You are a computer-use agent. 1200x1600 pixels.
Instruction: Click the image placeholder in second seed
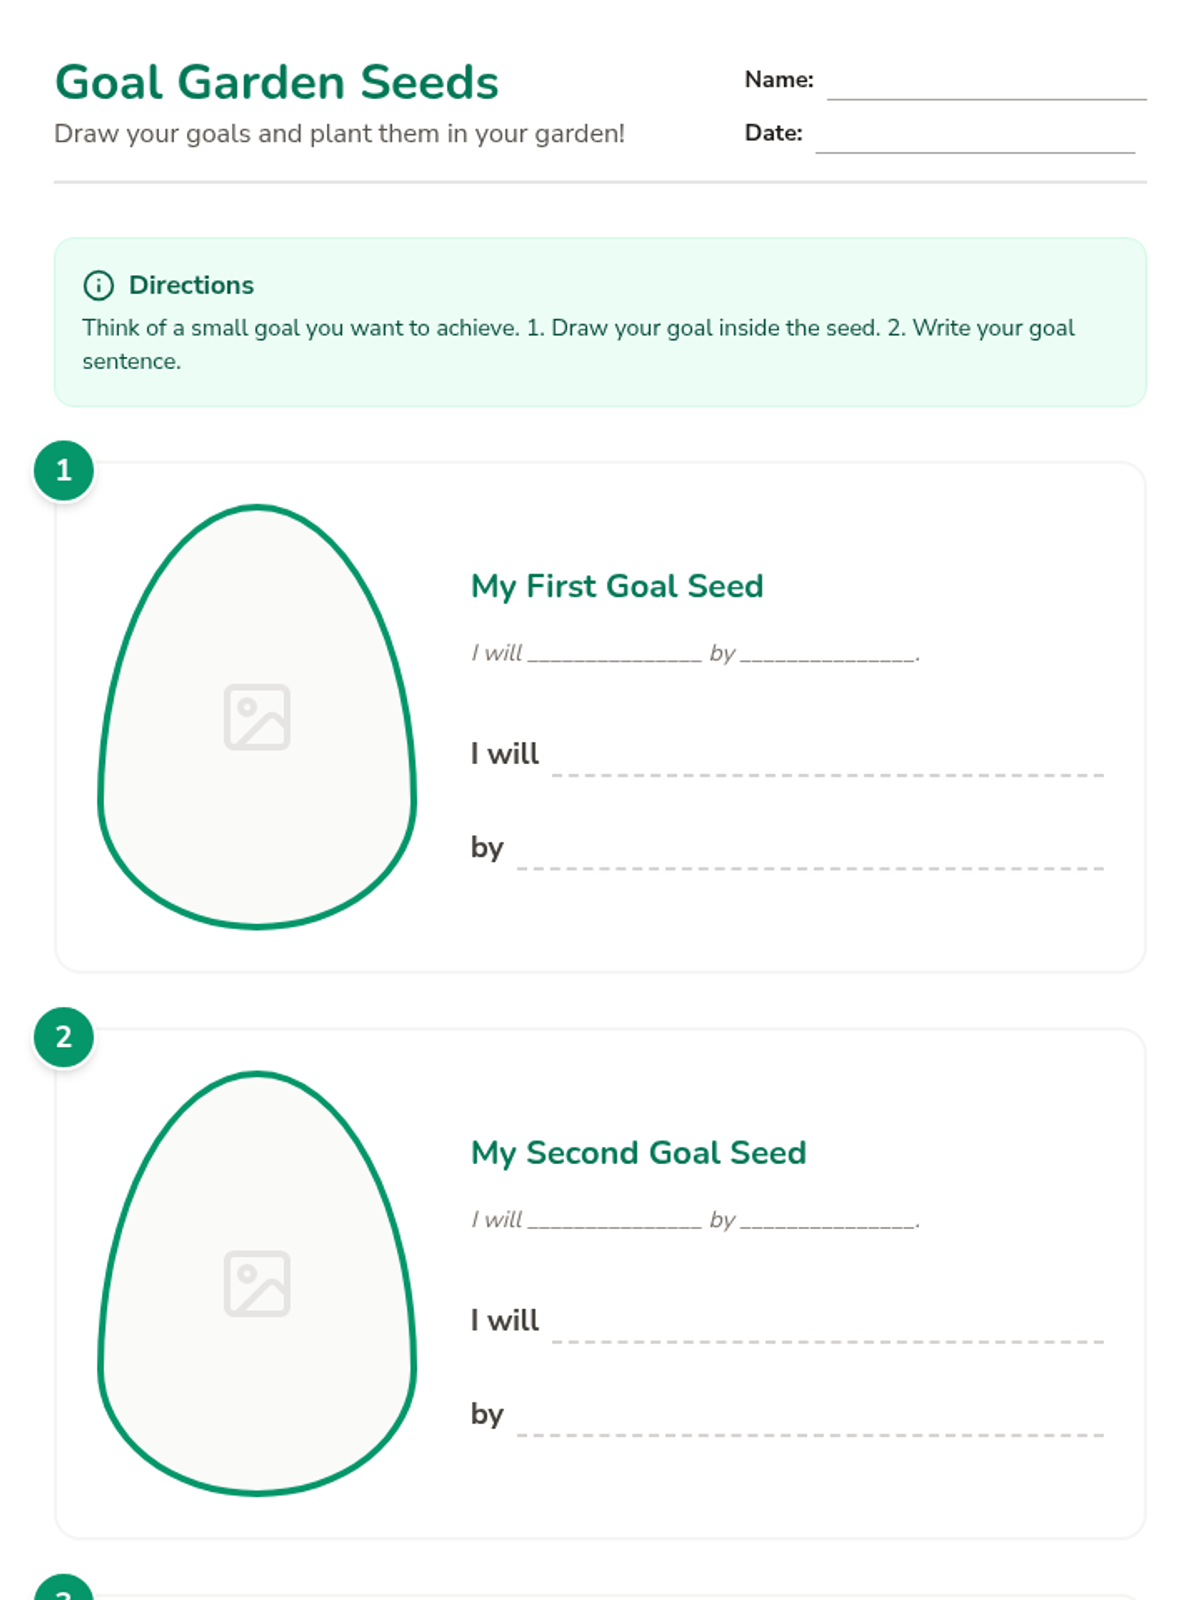[x=257, y=1283]
